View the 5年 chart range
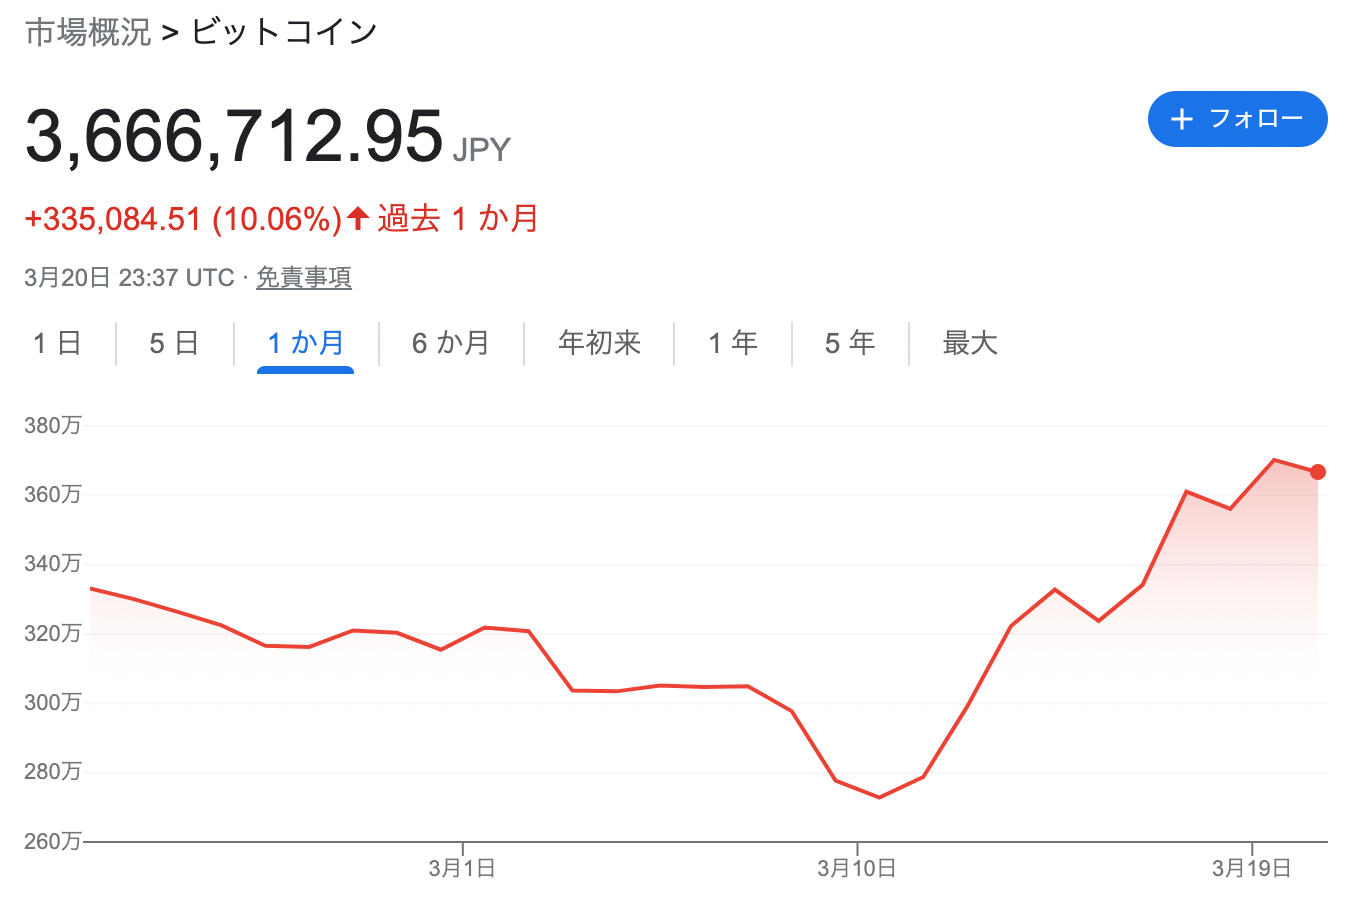Viewport: 1348px width, 900px height. point(850,343)
